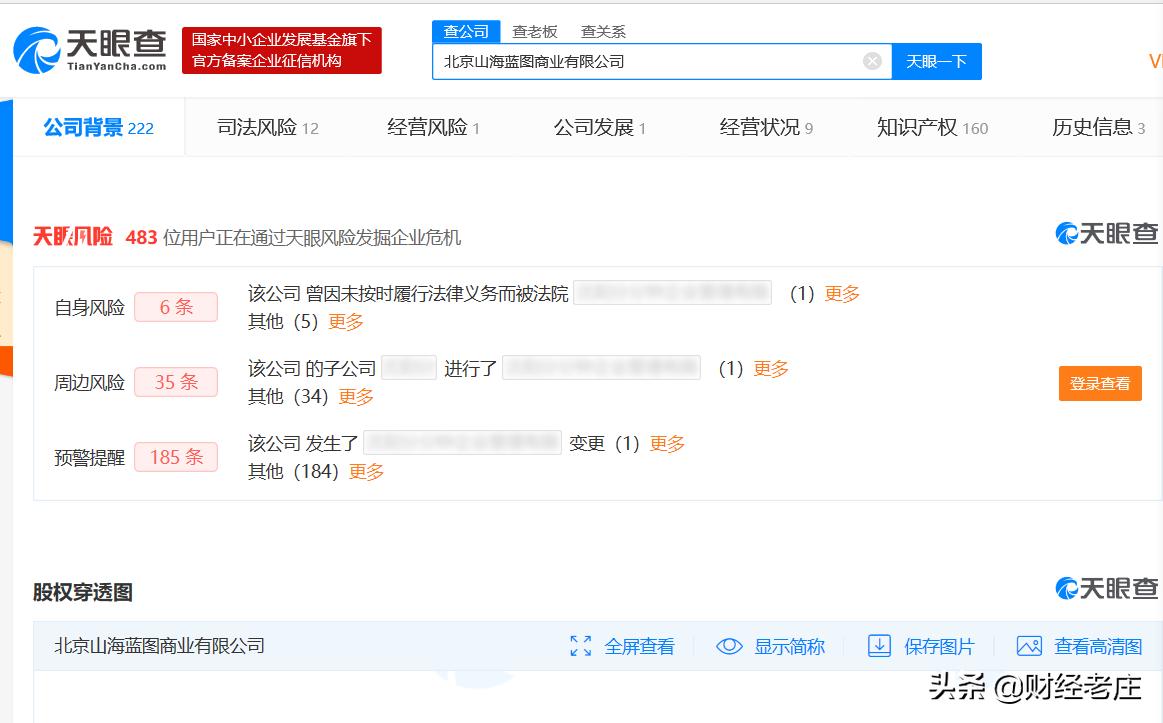Switch to the 查关系 search tab
The image size is (1163, 723).
pos(604,31)
